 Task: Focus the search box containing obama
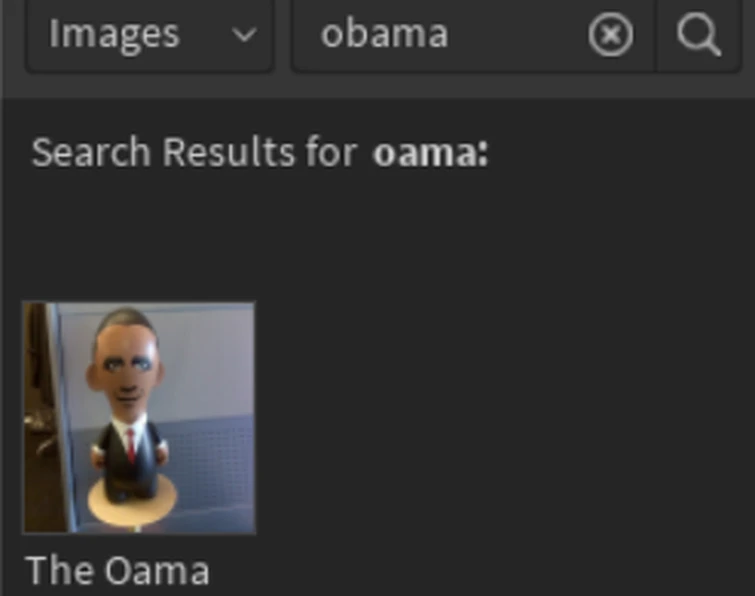point(472,35)
